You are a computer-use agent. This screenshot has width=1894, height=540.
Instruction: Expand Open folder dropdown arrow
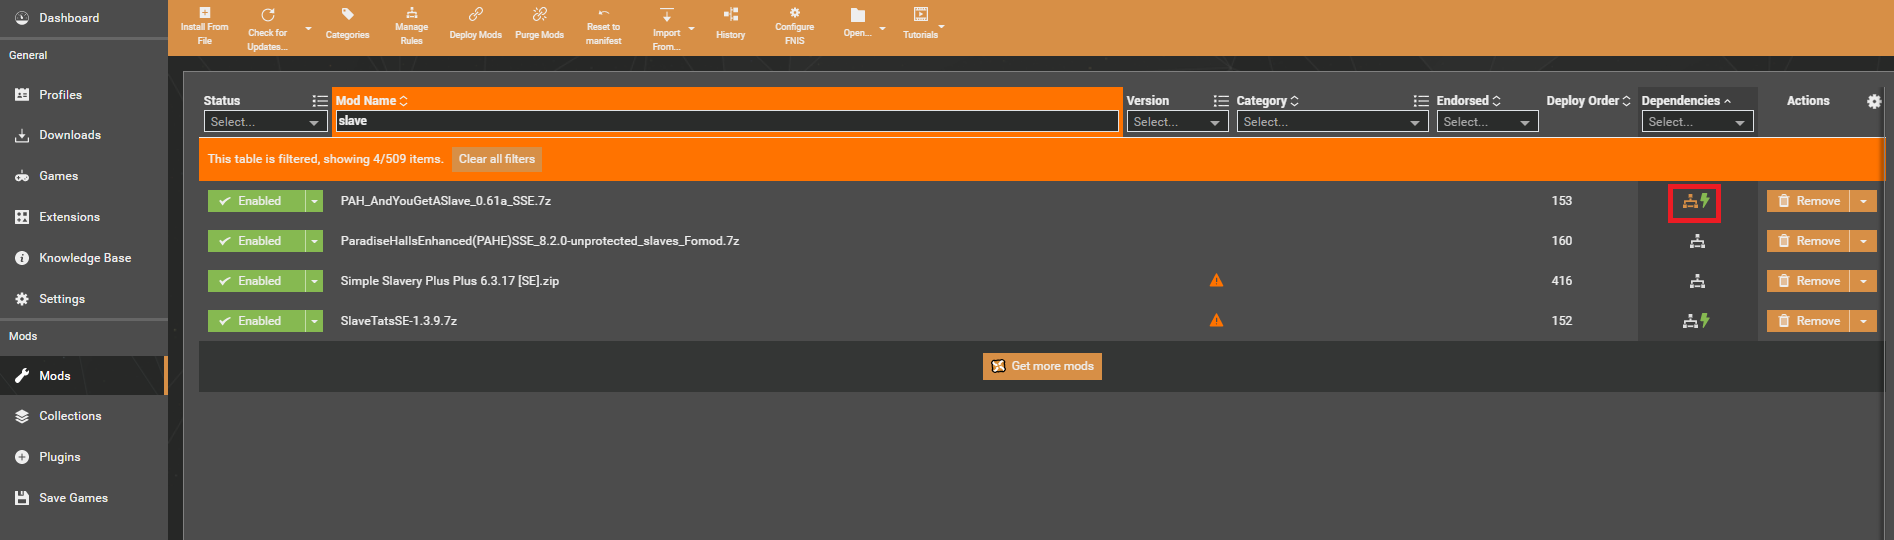[x=882, y=28]
